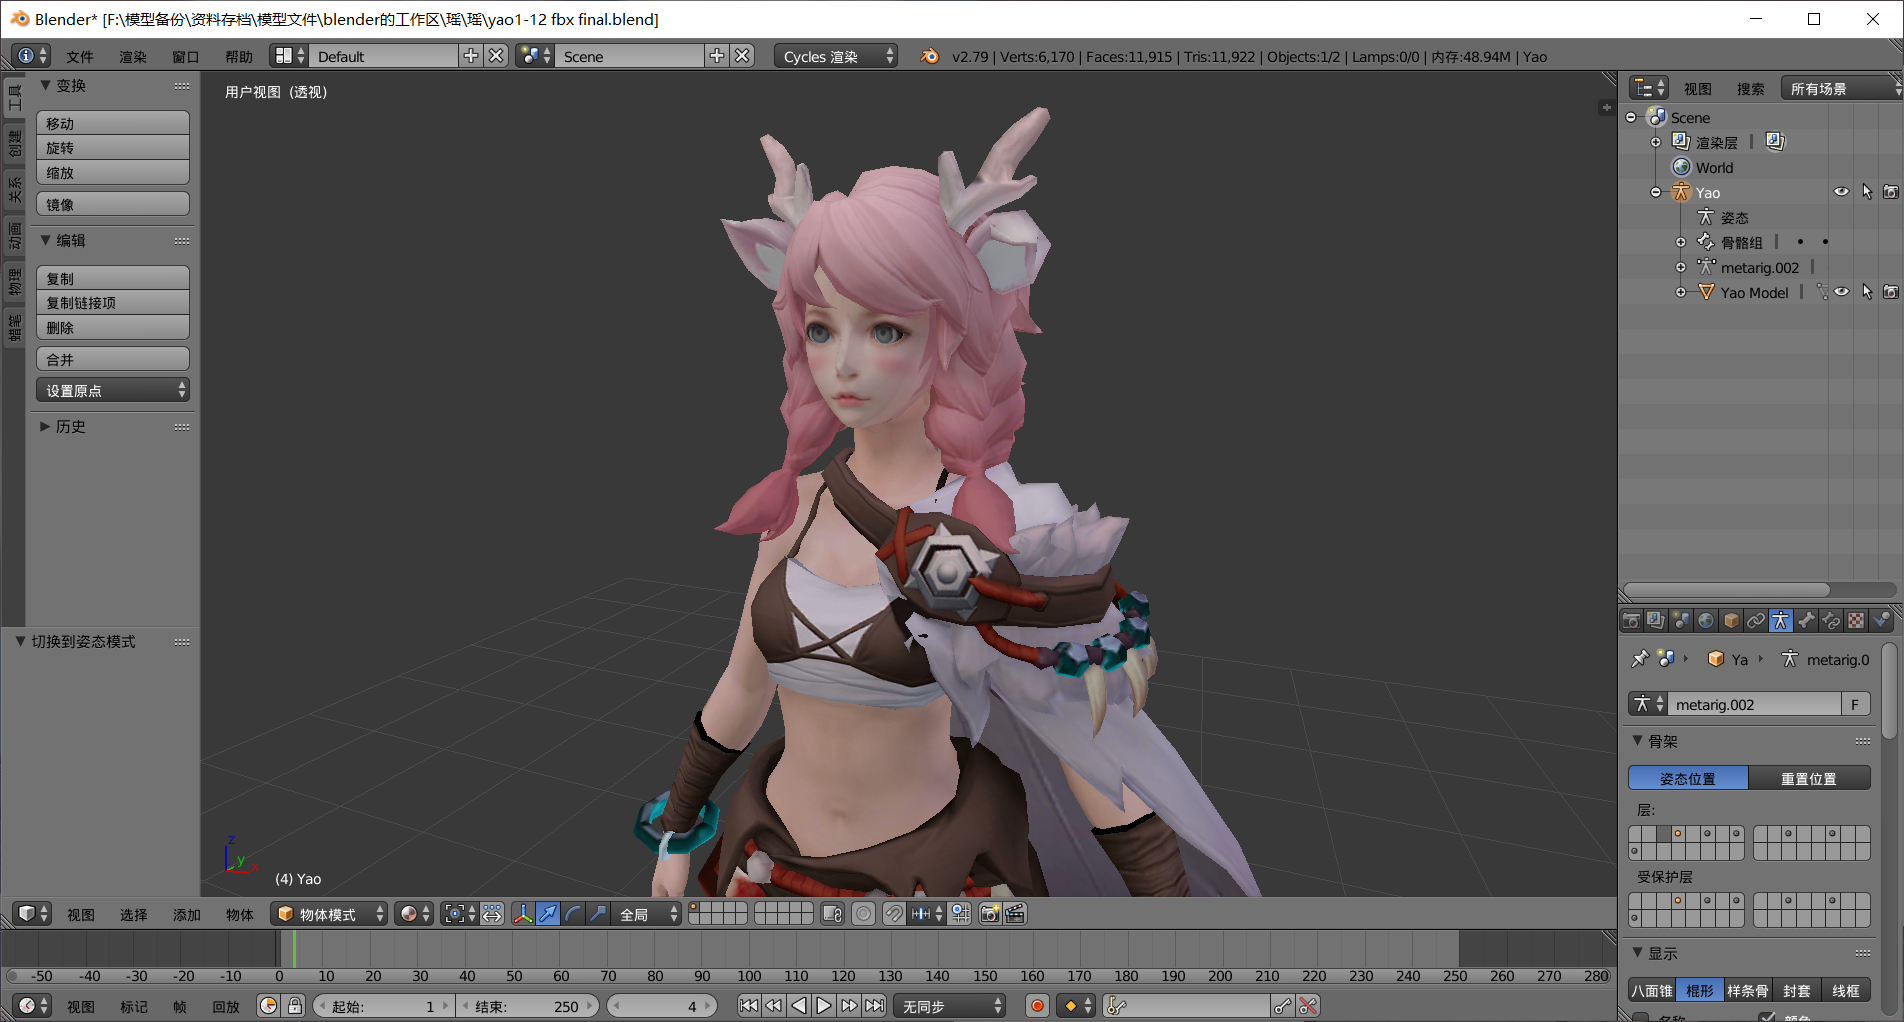The height and width of the screenshot is (1022, 1904).
Task: Click the add new scene plus button
Action: (717, 56)
